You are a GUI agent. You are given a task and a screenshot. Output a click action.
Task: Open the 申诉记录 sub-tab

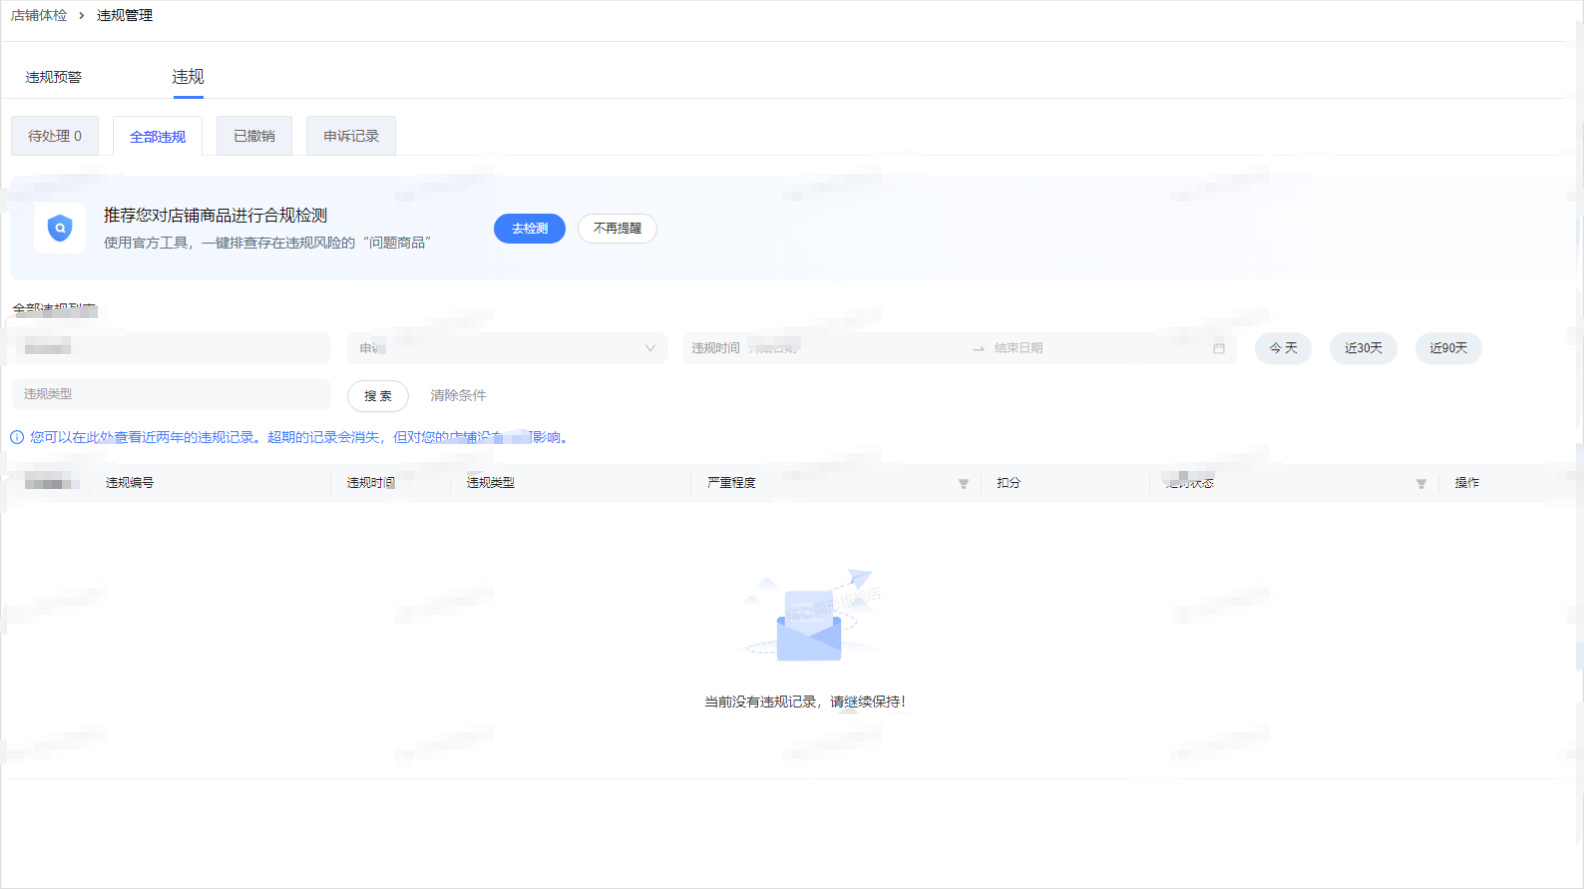[x=351, y=136]
